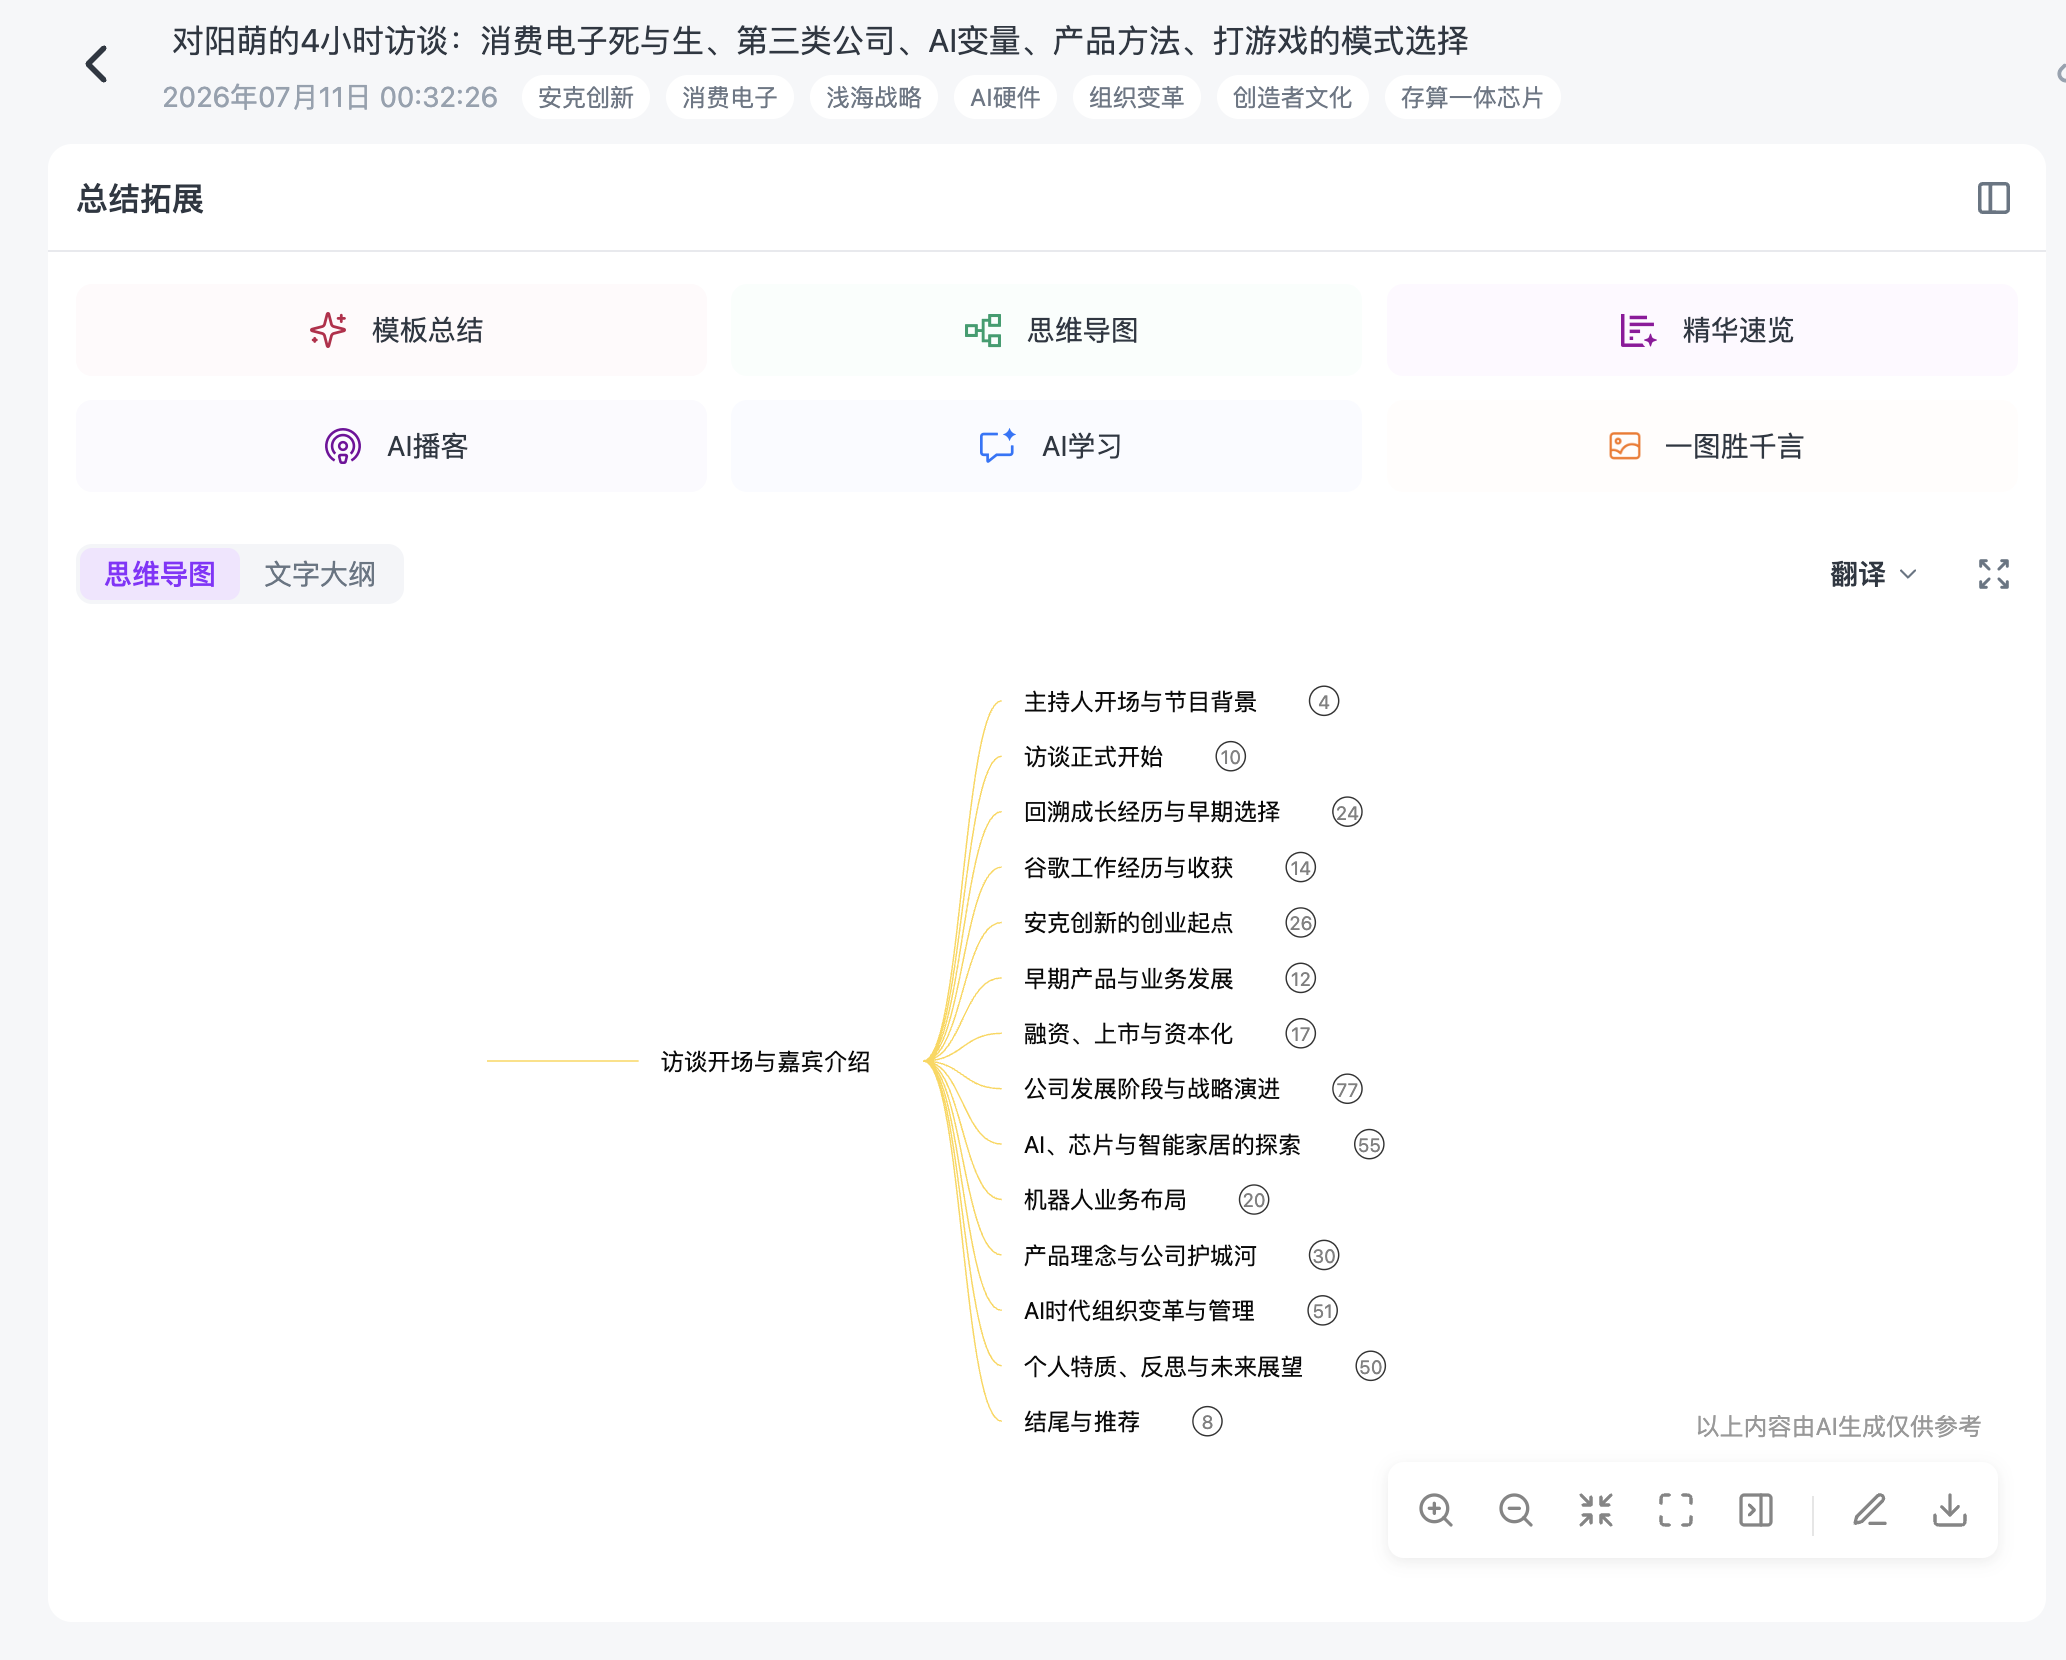Select node 个人特质、反思与未来展望
Screen dimensions: 2066x1660
click(1163, 1367)
